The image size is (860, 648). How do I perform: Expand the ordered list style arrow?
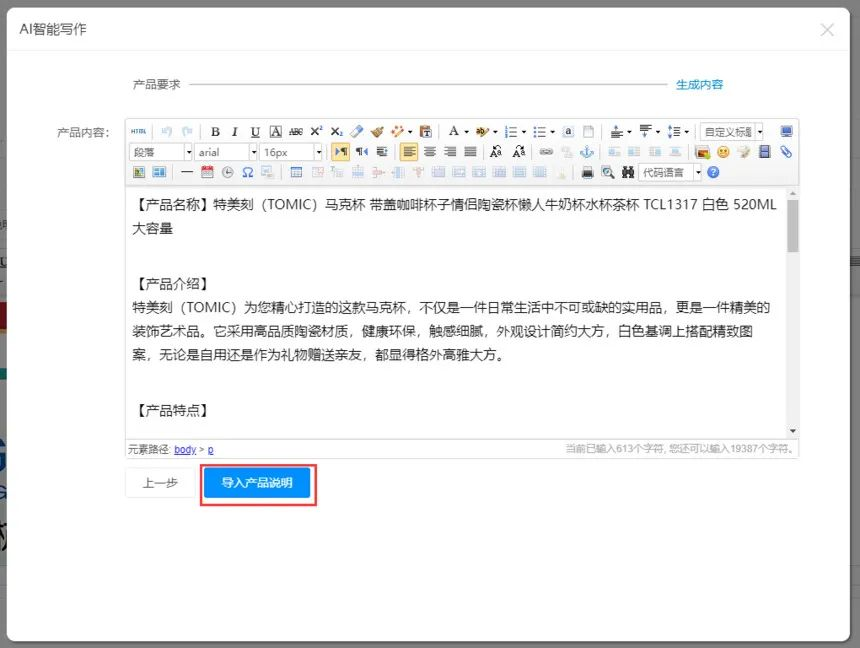(524, 132)
